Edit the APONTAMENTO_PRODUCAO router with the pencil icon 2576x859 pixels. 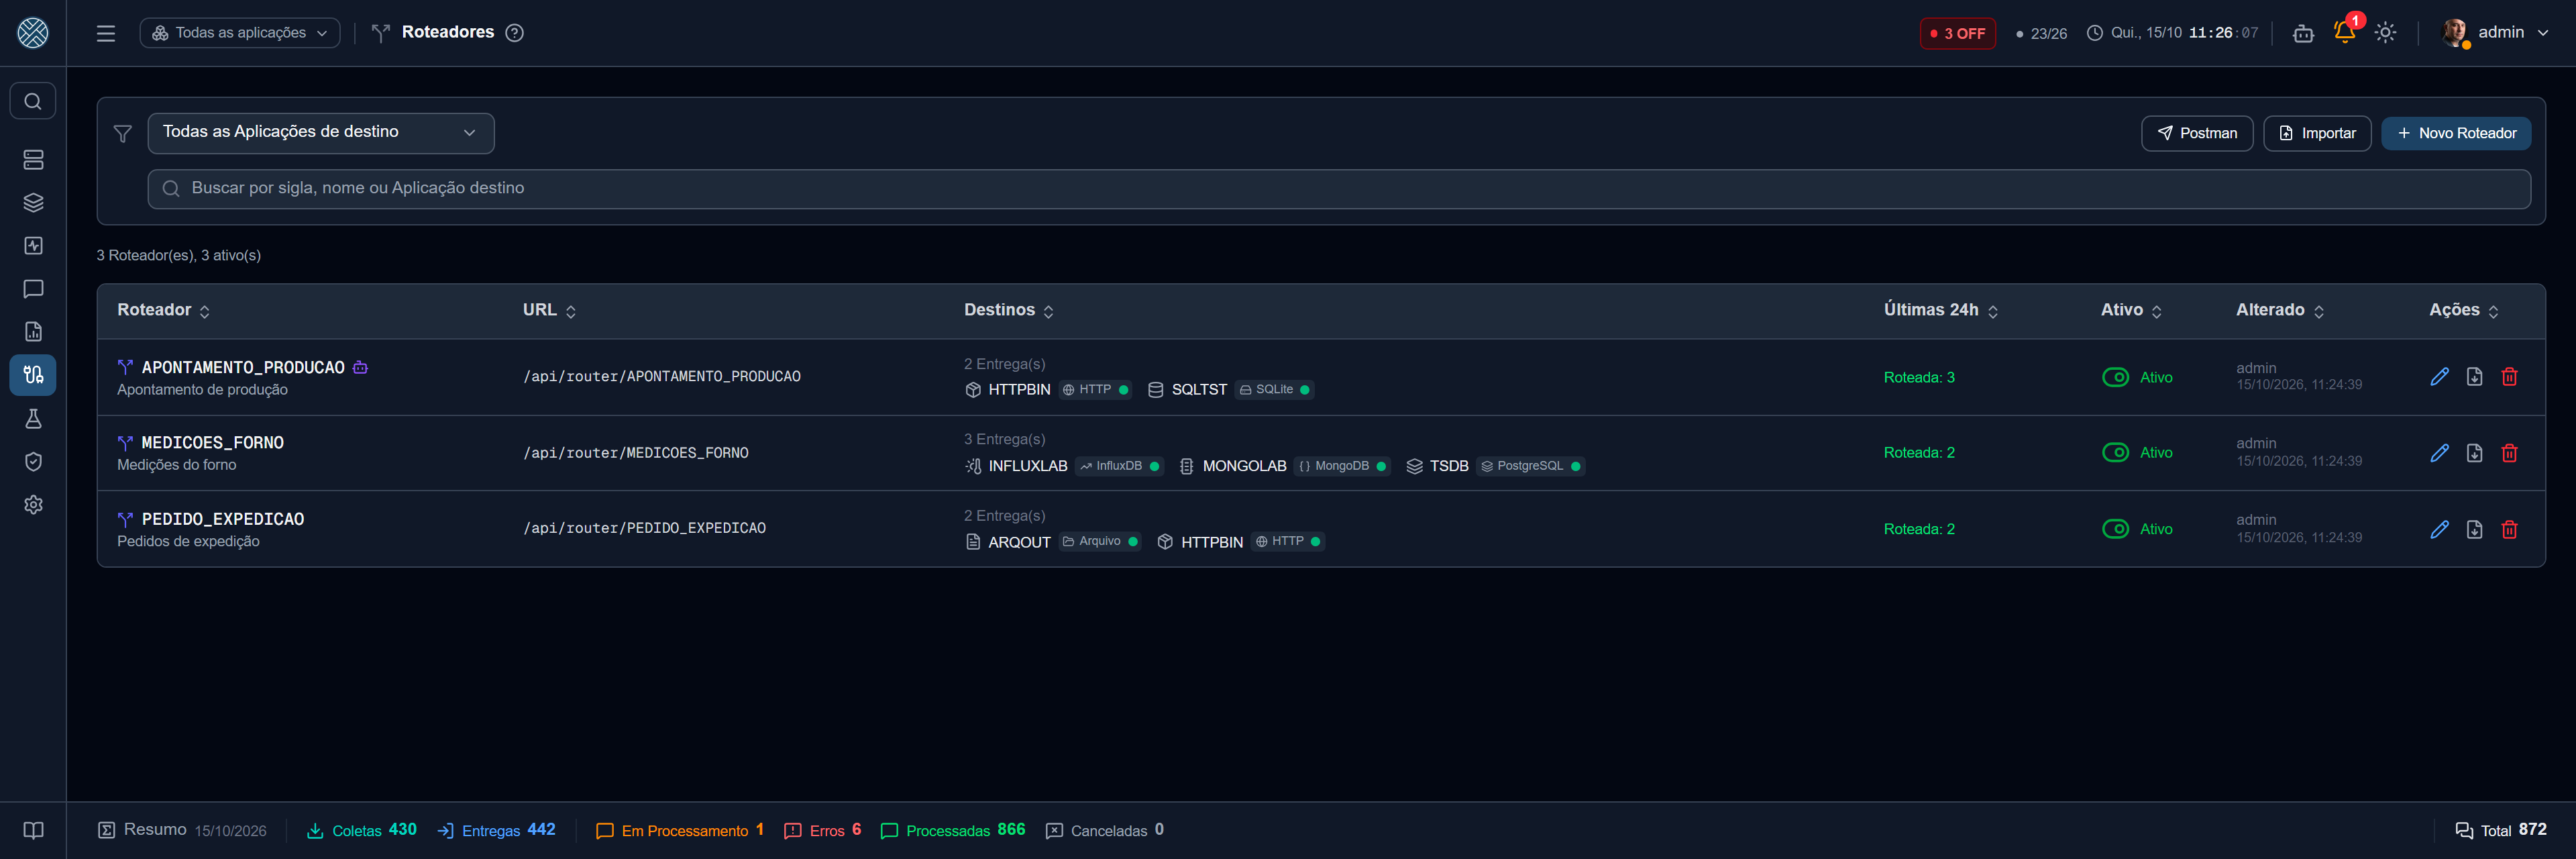click(2440, 377)
